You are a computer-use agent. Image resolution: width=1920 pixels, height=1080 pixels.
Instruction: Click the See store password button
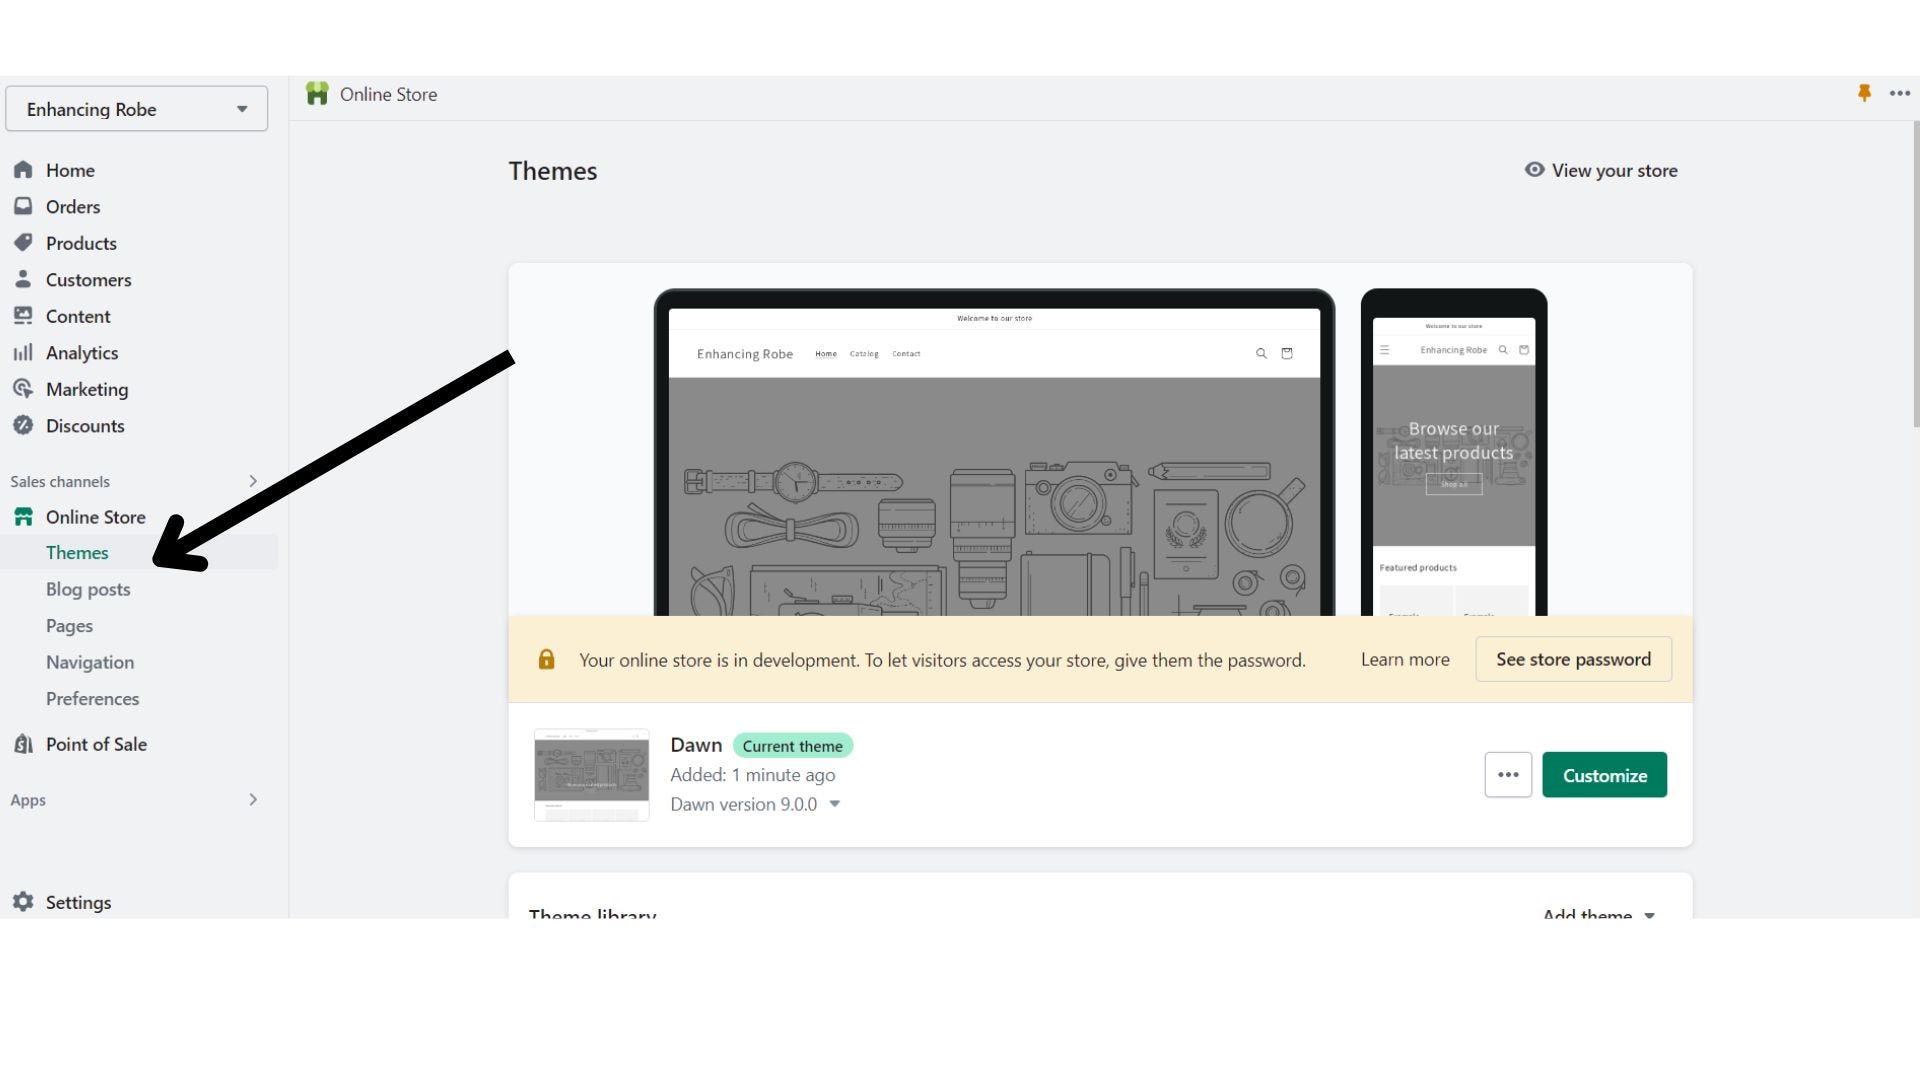click(x=1573, y=659)
